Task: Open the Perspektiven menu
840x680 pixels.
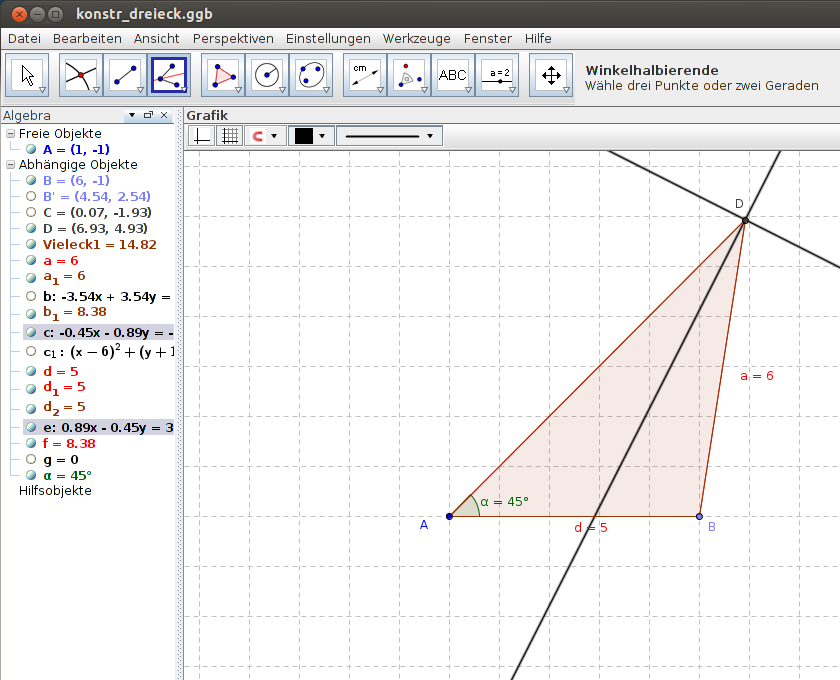Action: click(233, 38)
